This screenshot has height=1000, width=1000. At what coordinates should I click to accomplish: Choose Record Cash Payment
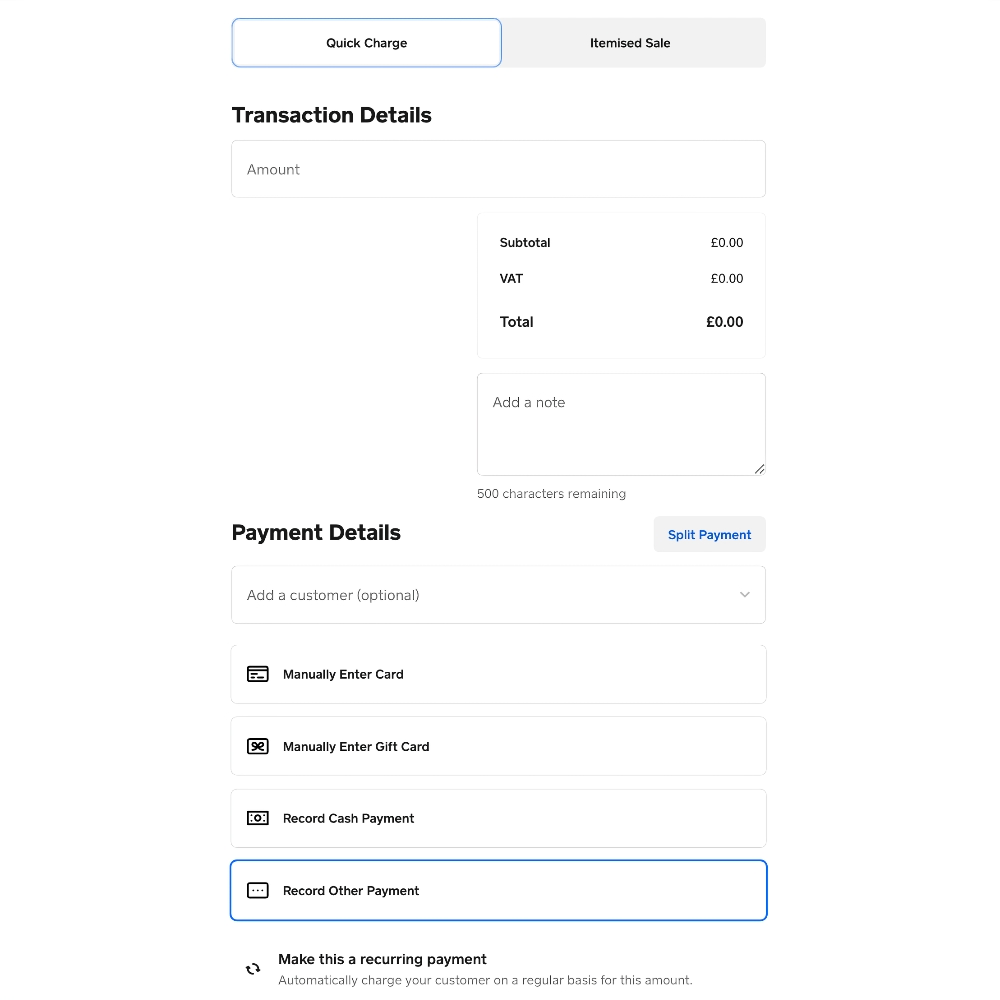click(498, 818)
